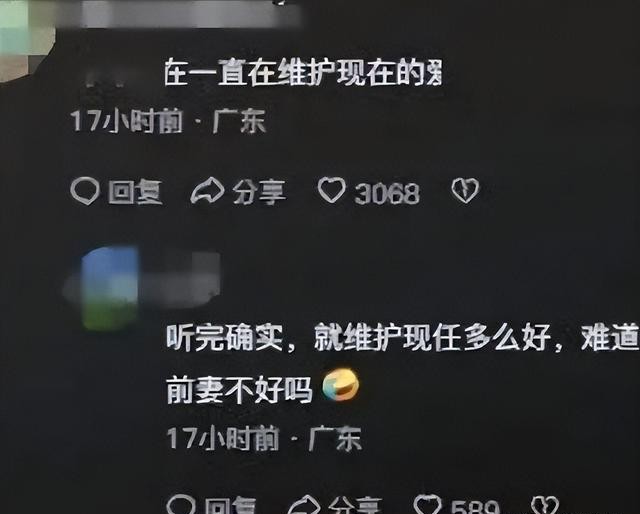Click the 分享 label under the first comment
Viewport: 640px width, 514px height.
(x=259, y=192)
